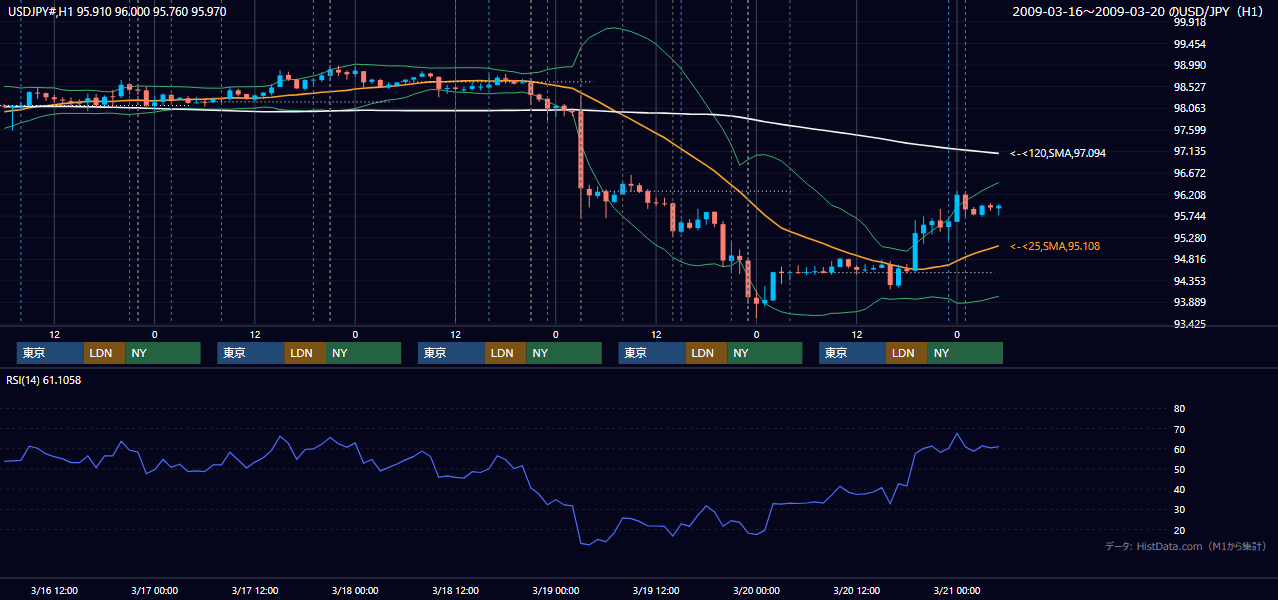Image resolution: width=1278 pixels, height=600 pixels.
Task: Select the 3/18 00:00 date label
Action: tap(355, 590)
